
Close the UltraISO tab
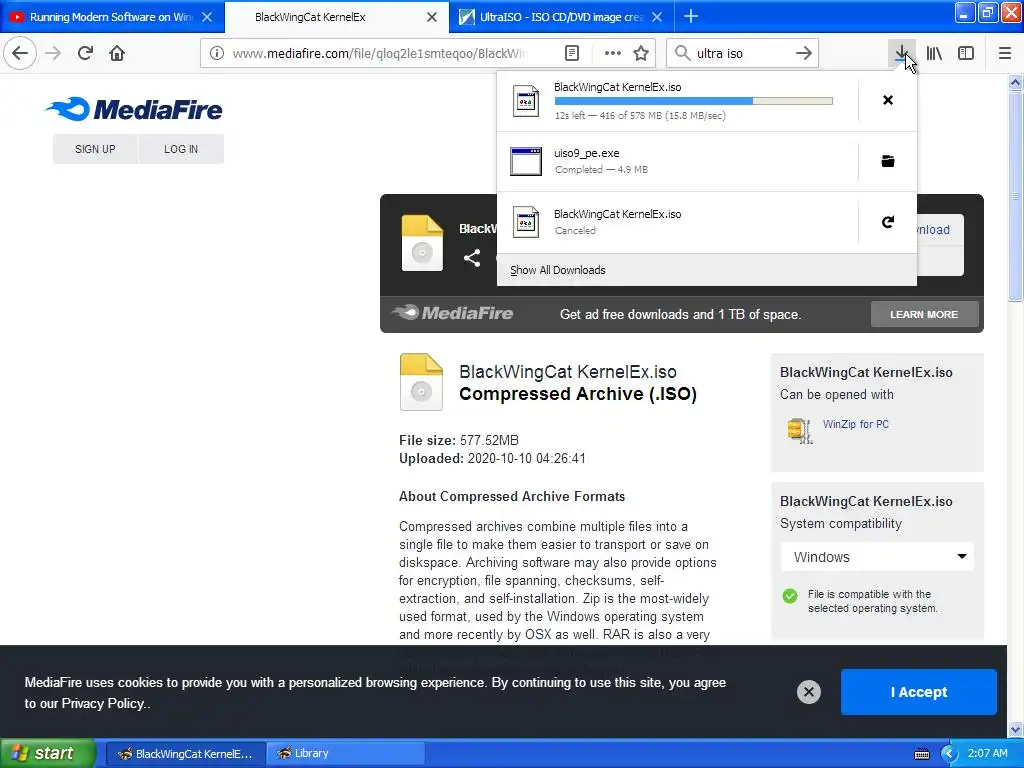pos(657,17)
